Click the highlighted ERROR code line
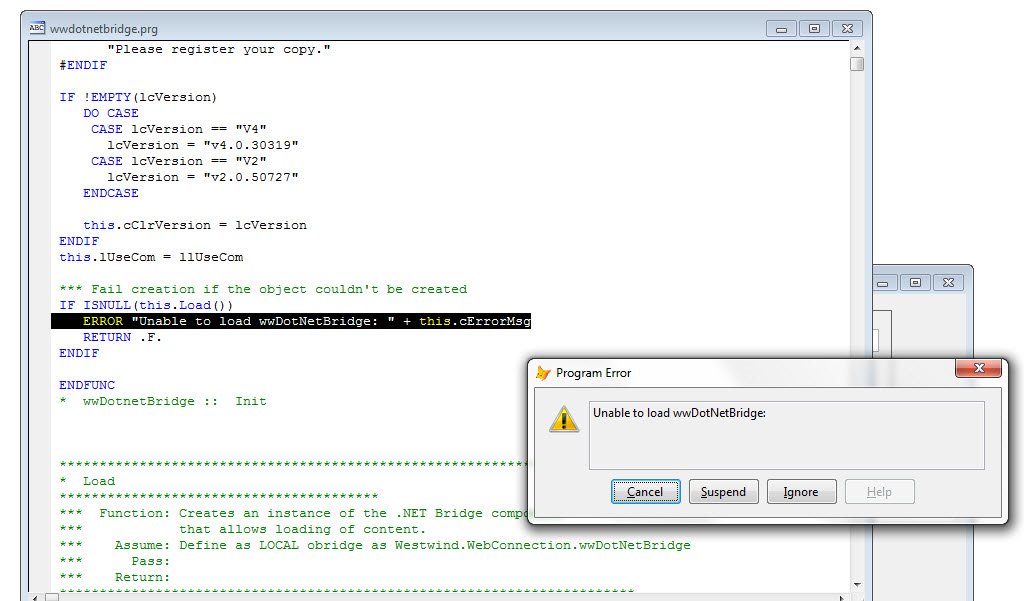 pyautogui.click(x=290, y=321)
